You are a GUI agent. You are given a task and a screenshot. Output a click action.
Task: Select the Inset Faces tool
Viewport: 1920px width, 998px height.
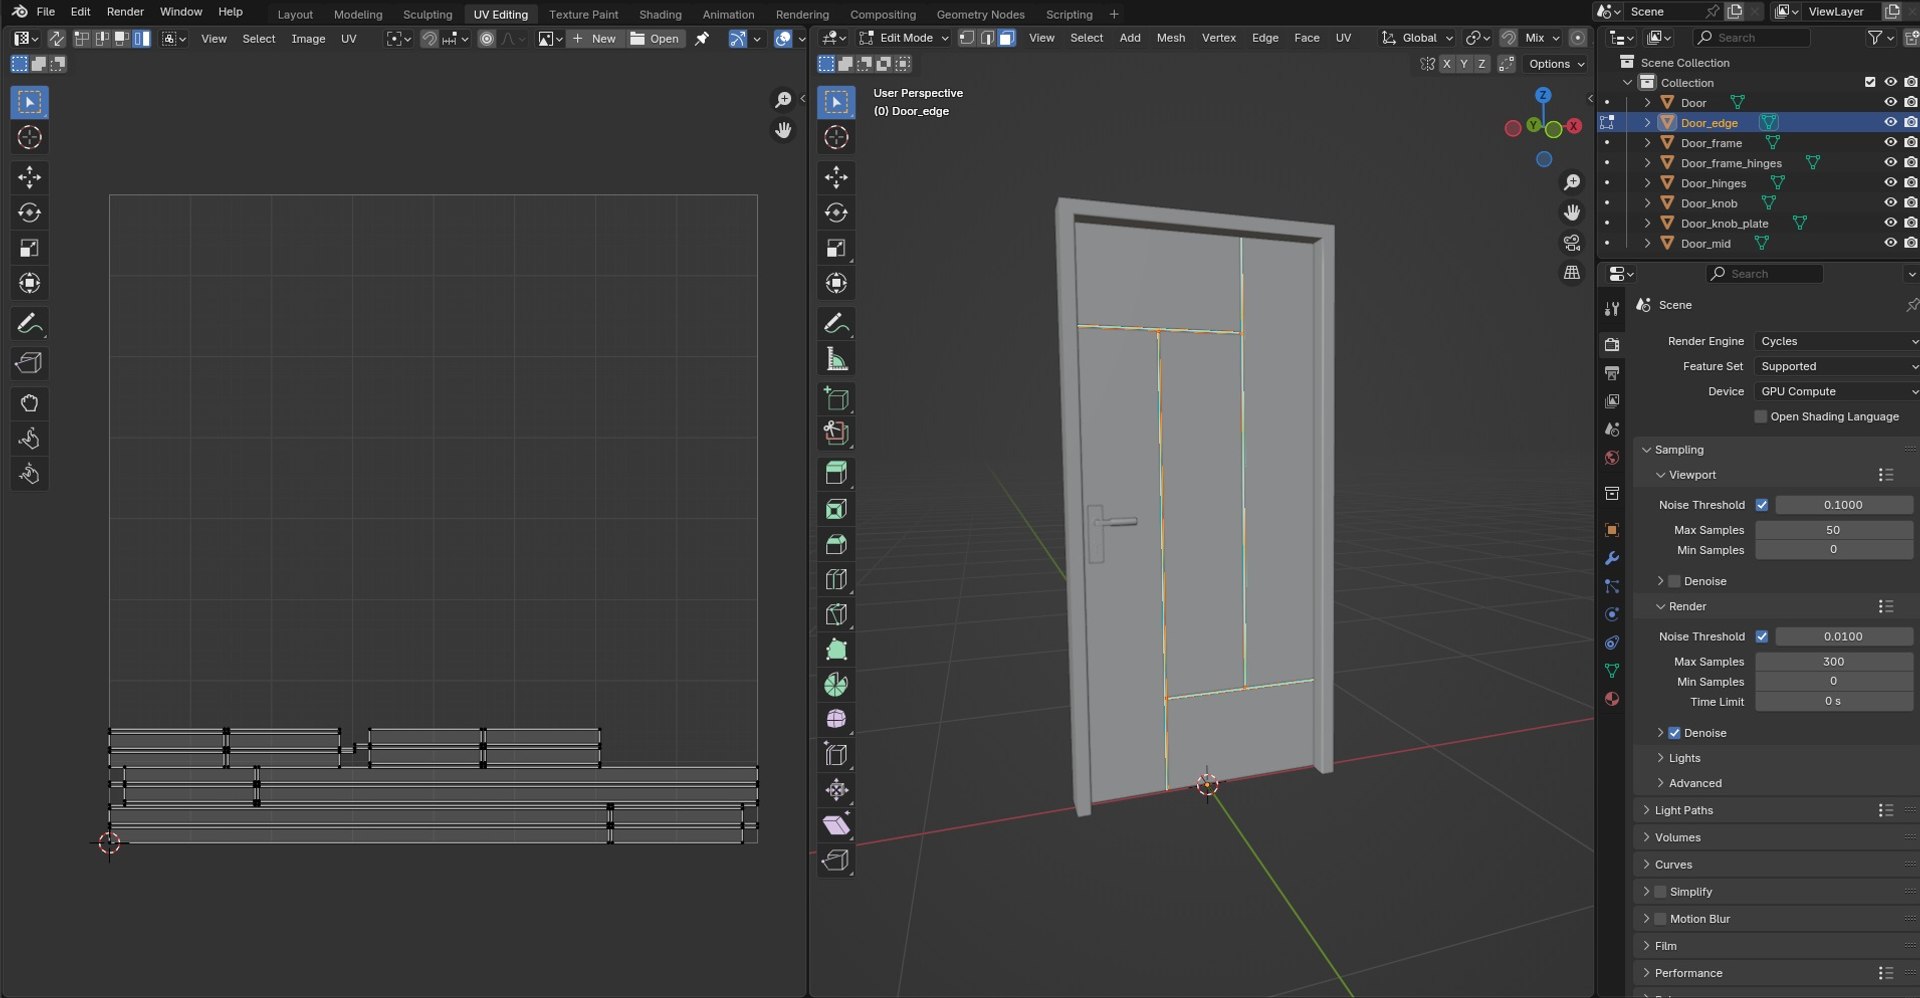836,510
